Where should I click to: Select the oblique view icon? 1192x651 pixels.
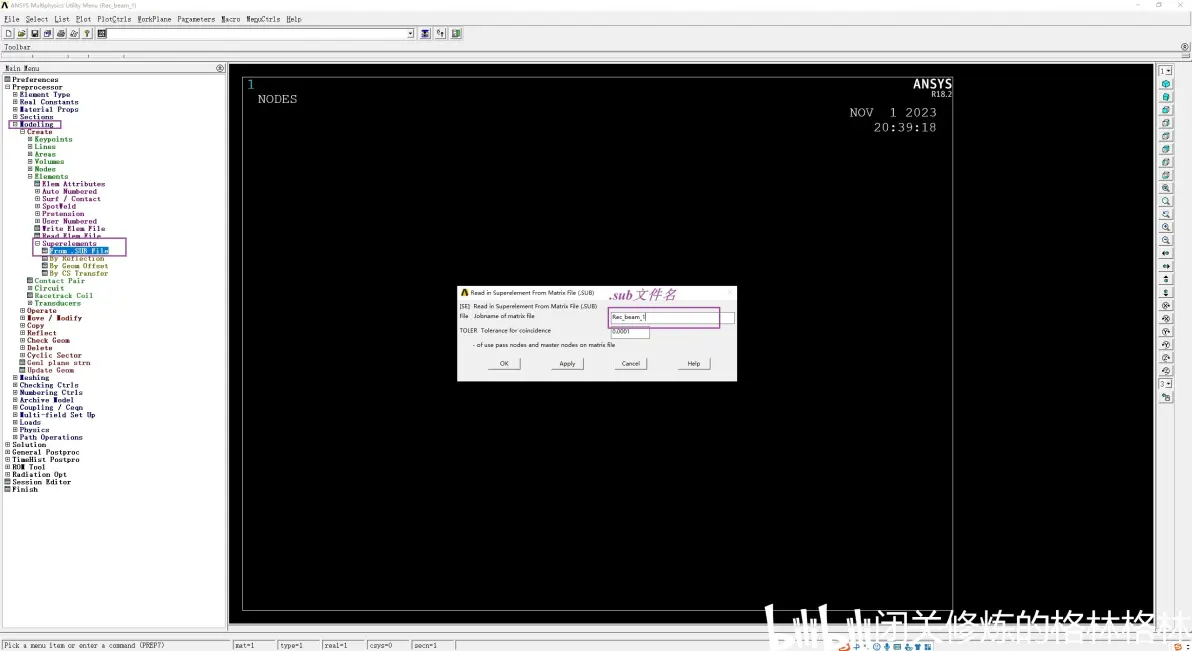1165,97
